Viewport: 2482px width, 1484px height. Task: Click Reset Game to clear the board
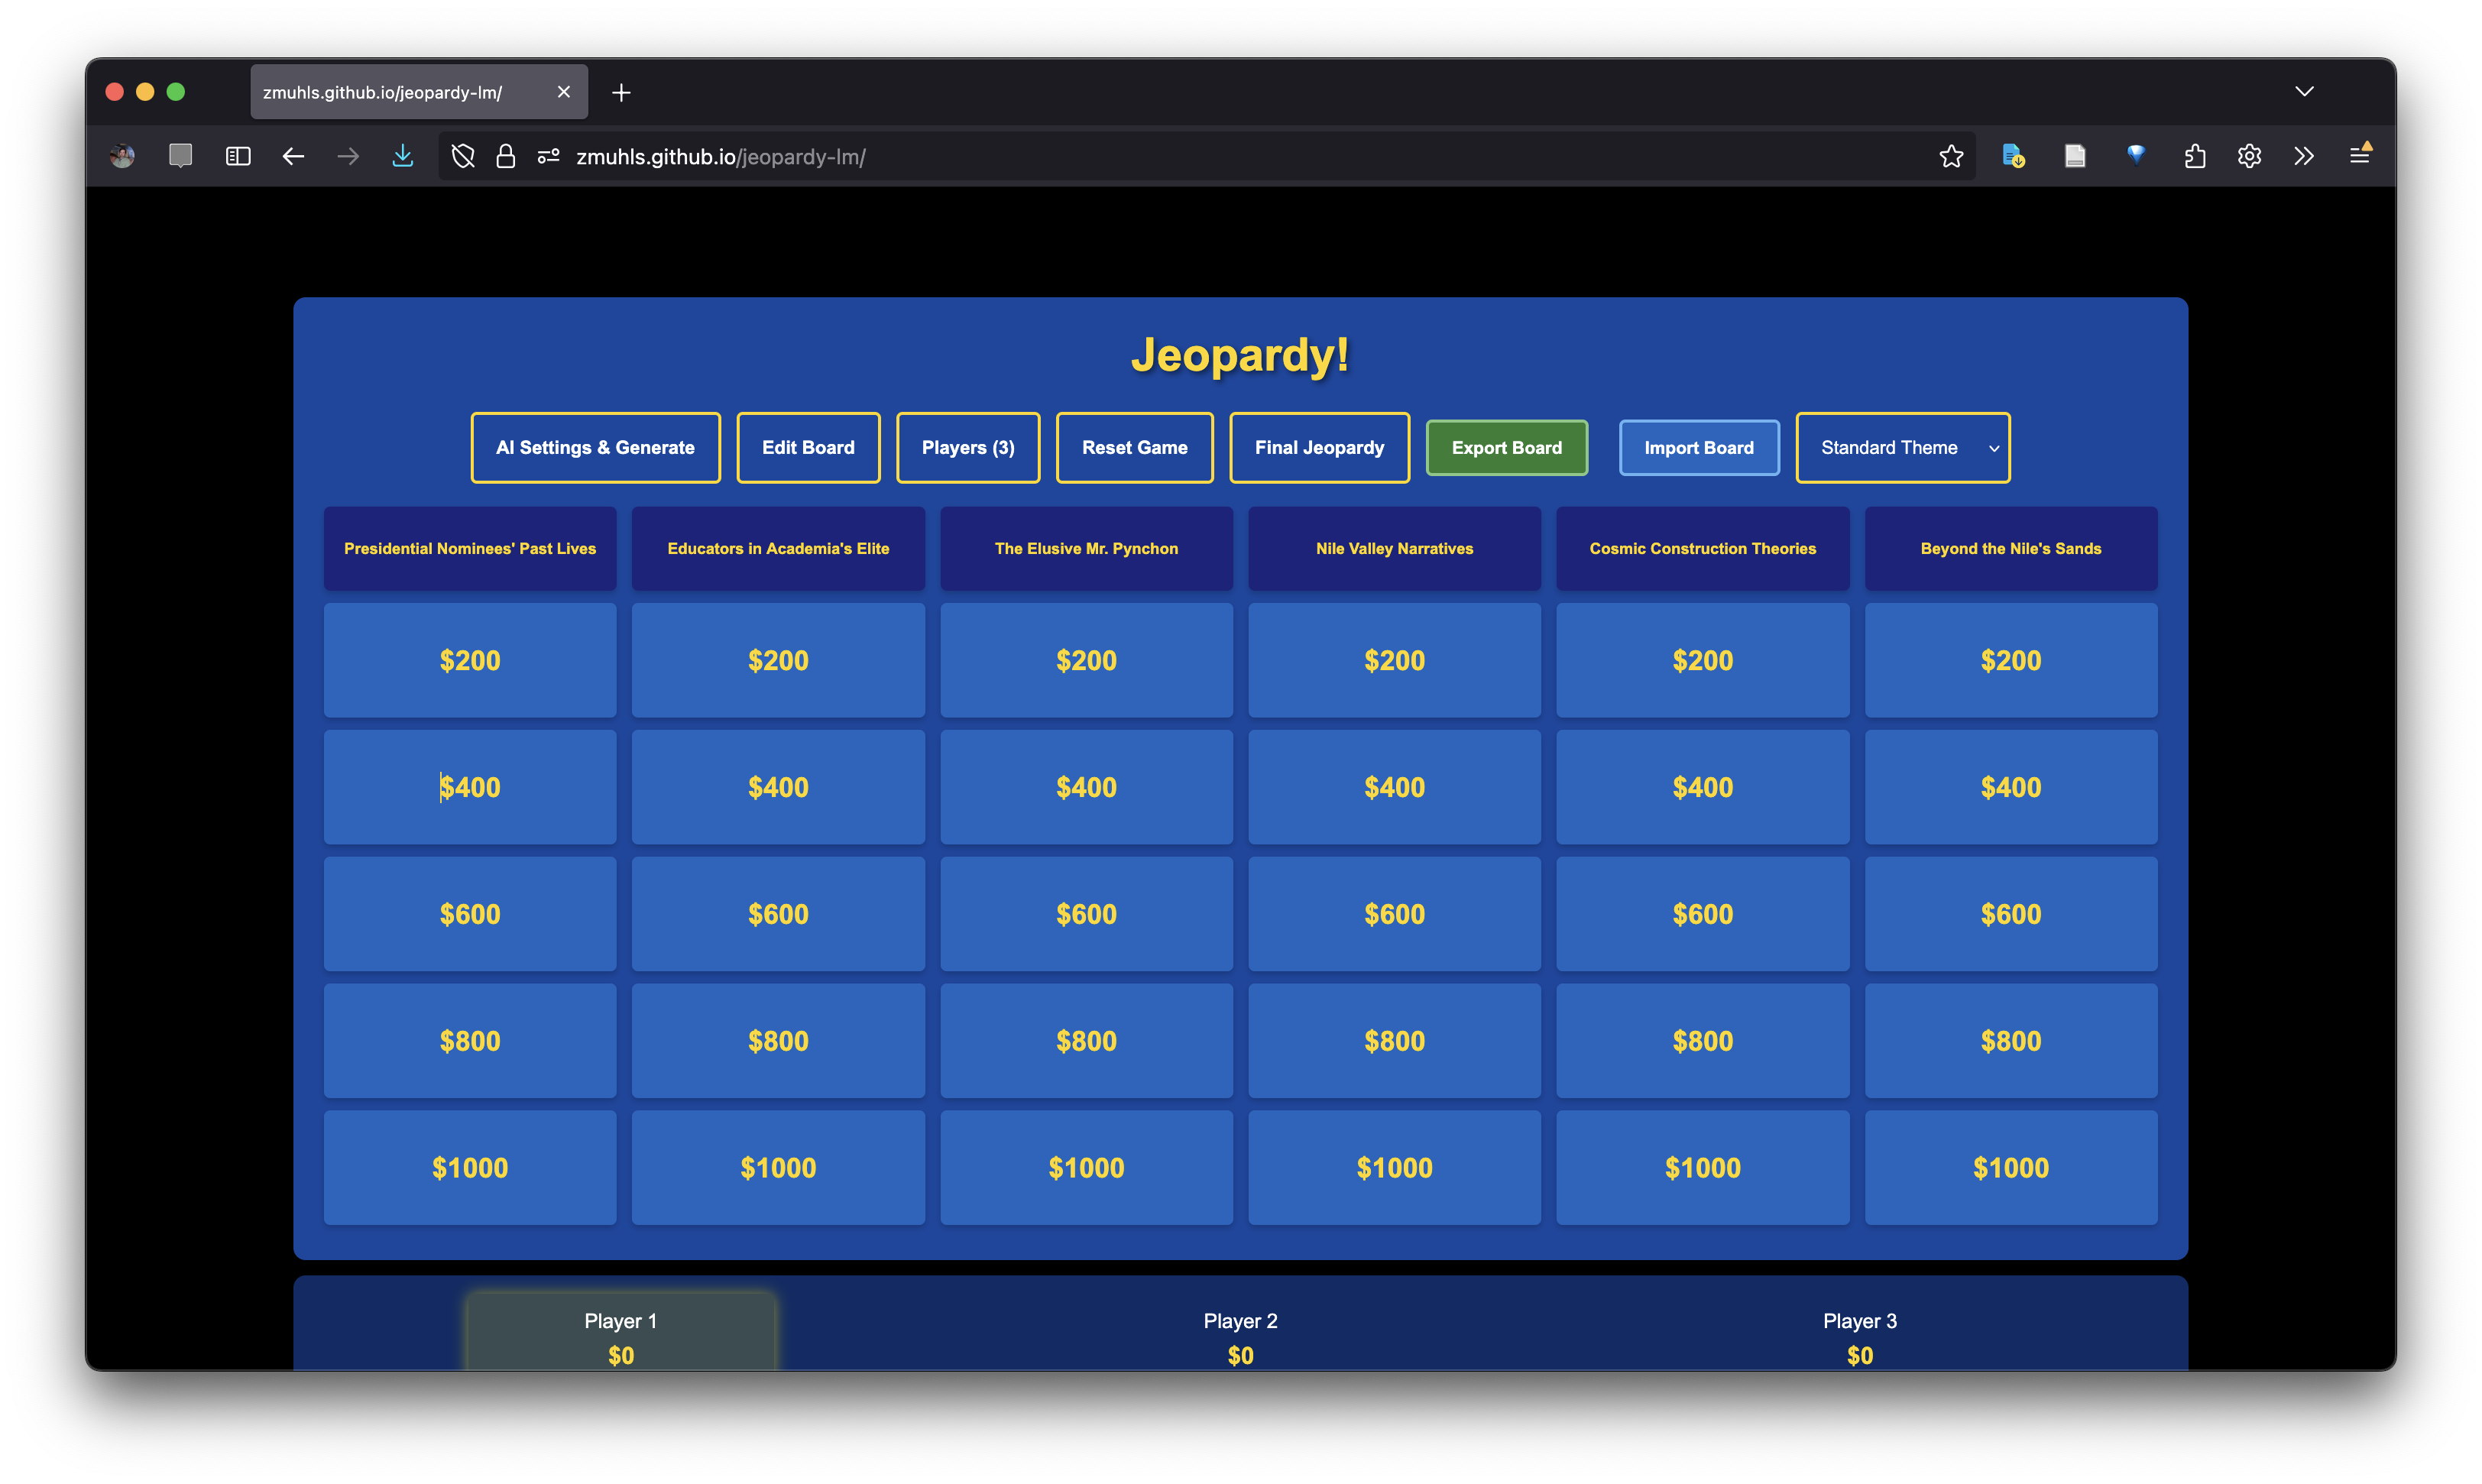pyautogui.click(x=1134, y=447)
